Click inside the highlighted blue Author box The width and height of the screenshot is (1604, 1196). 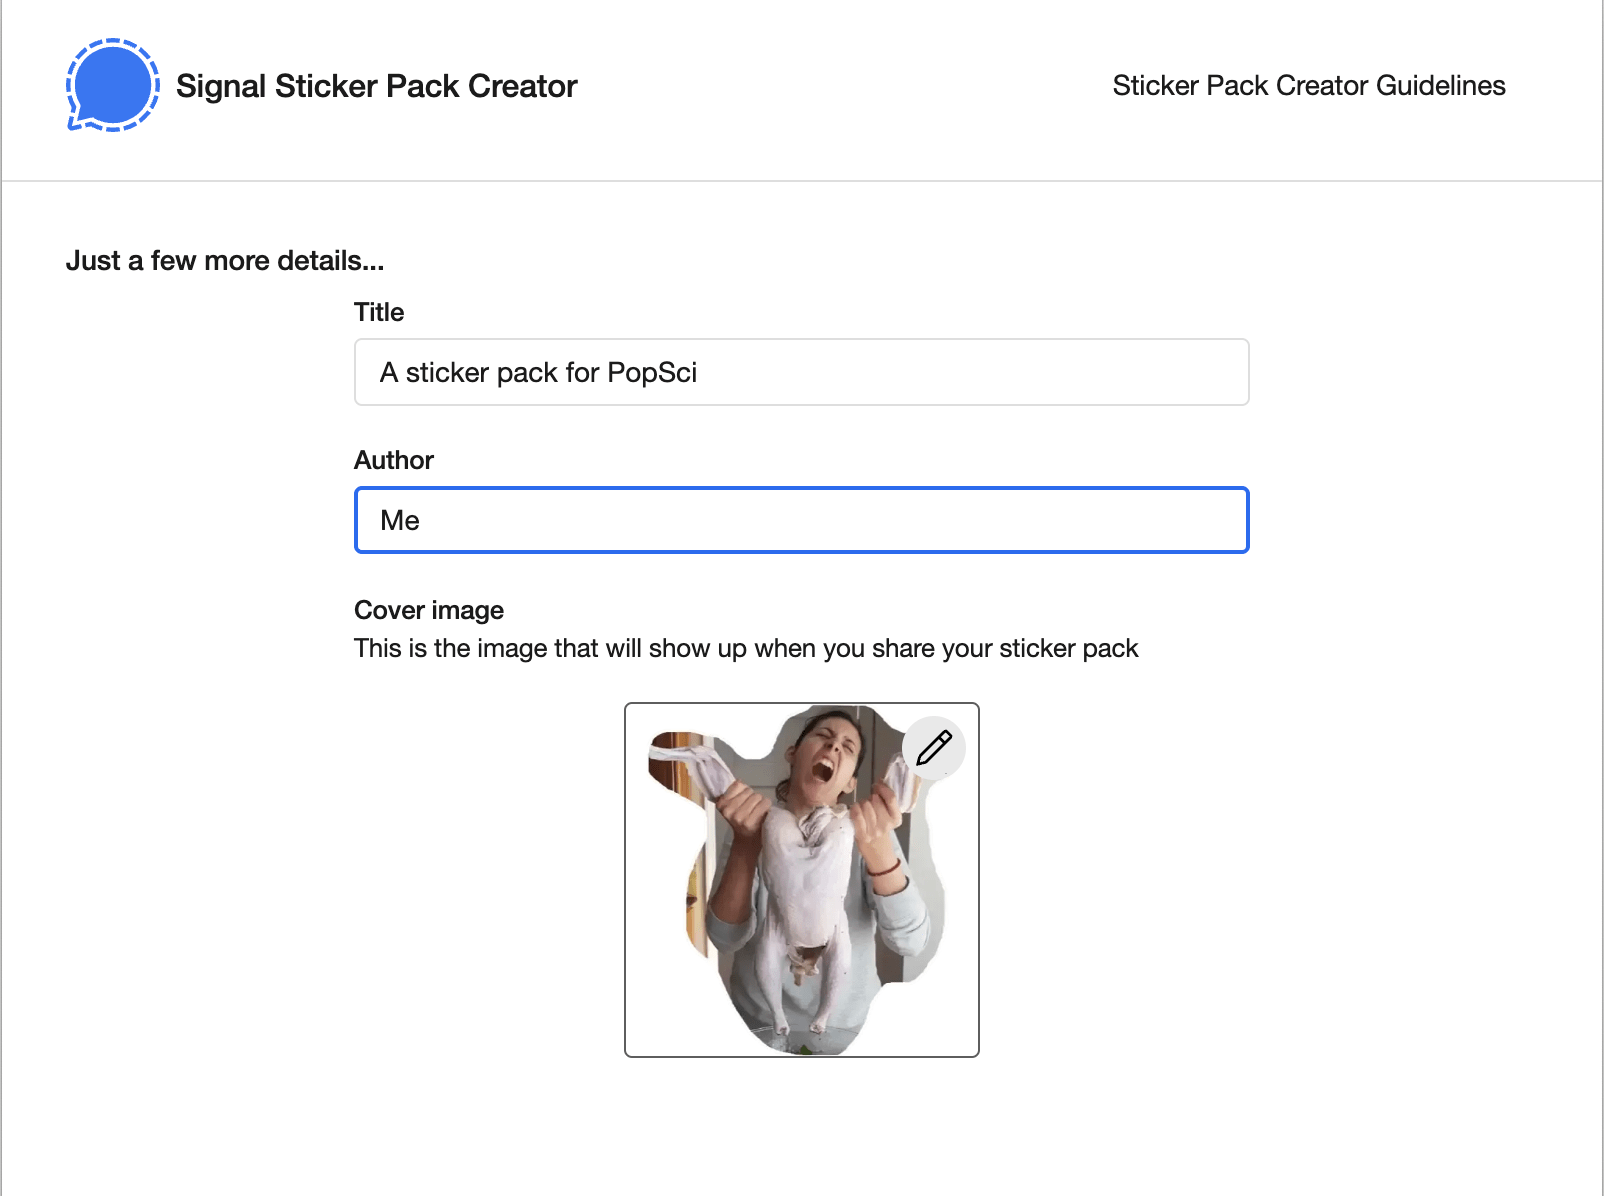coord(800,520)
